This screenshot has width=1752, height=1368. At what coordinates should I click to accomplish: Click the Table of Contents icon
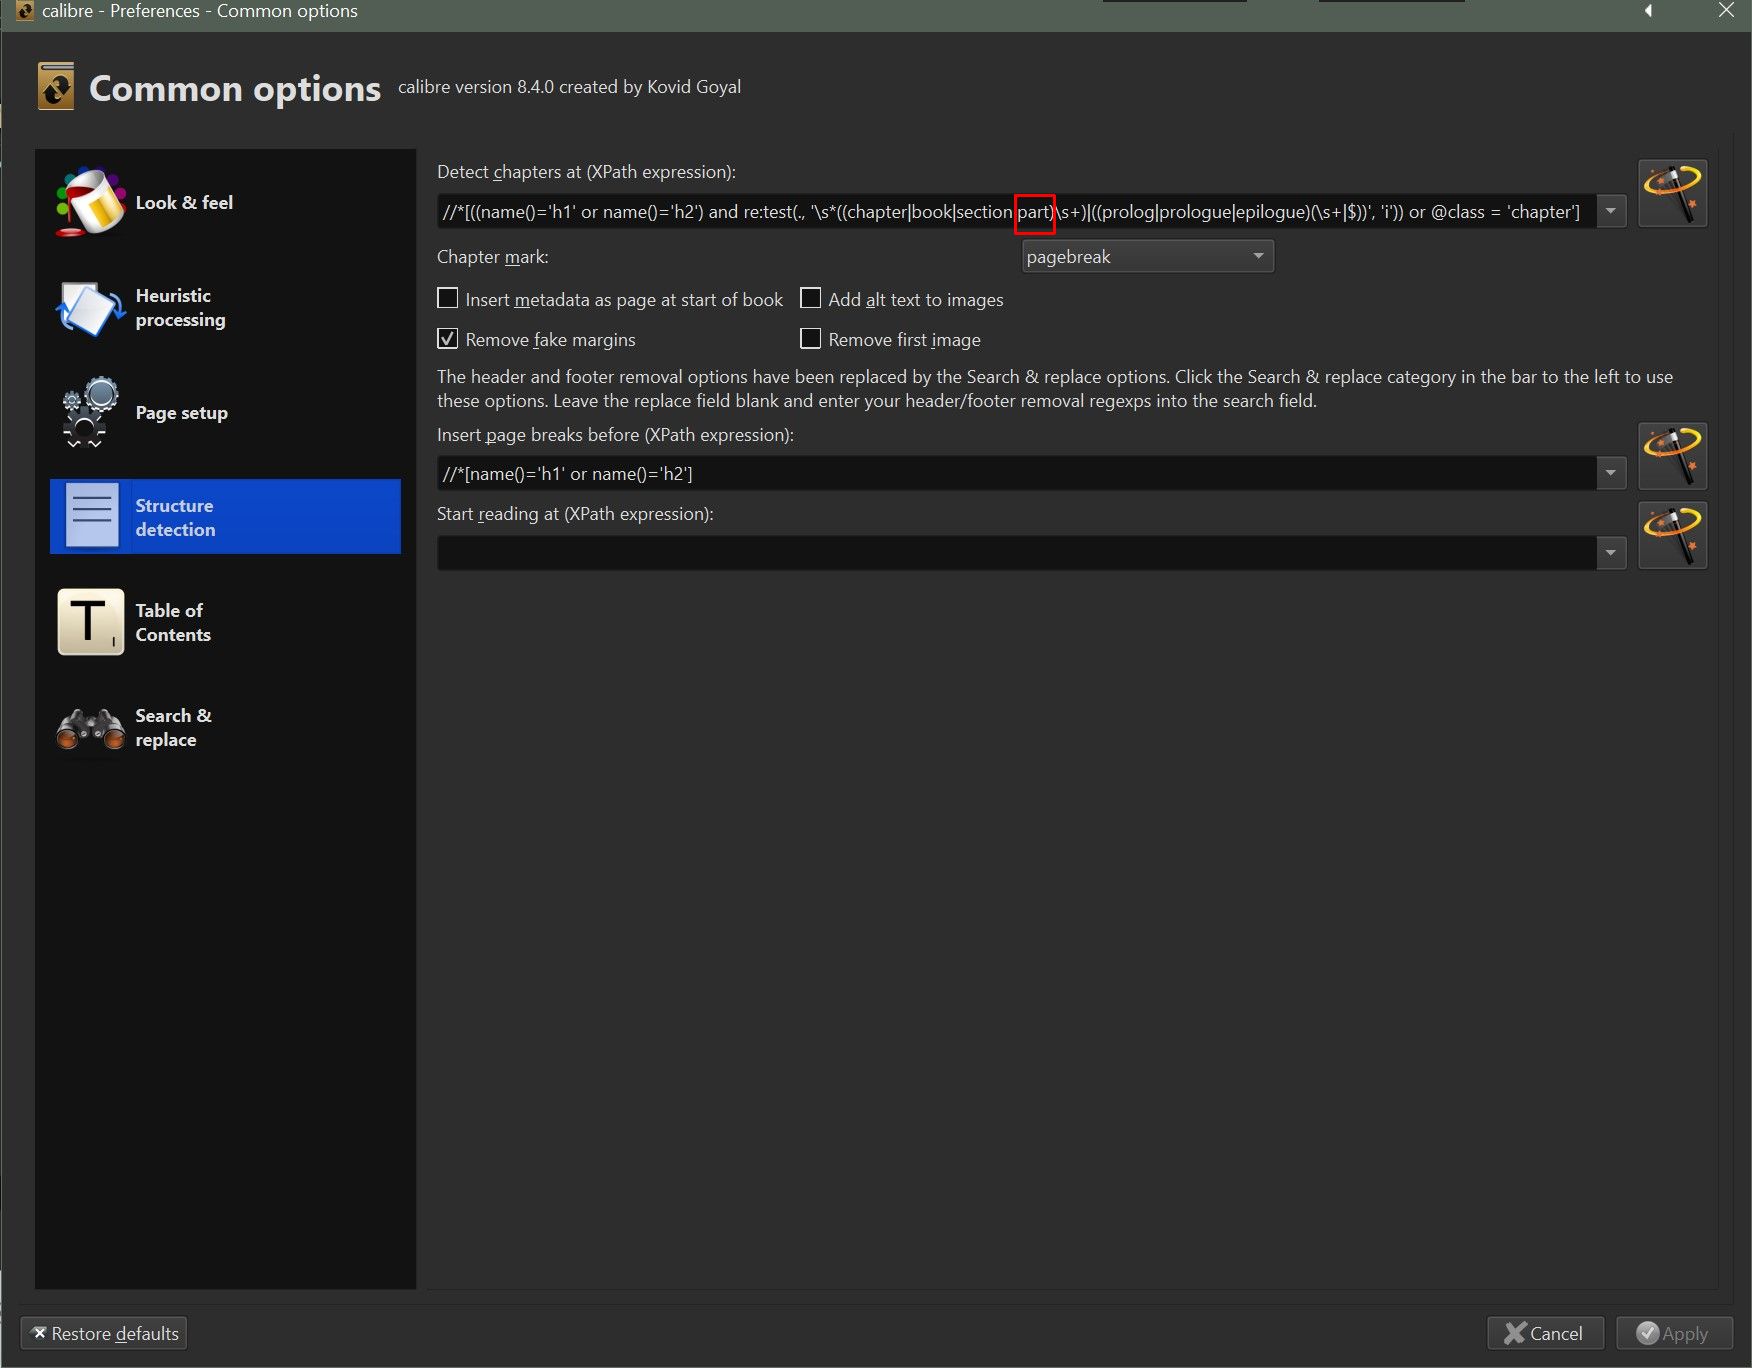[90, 622]
